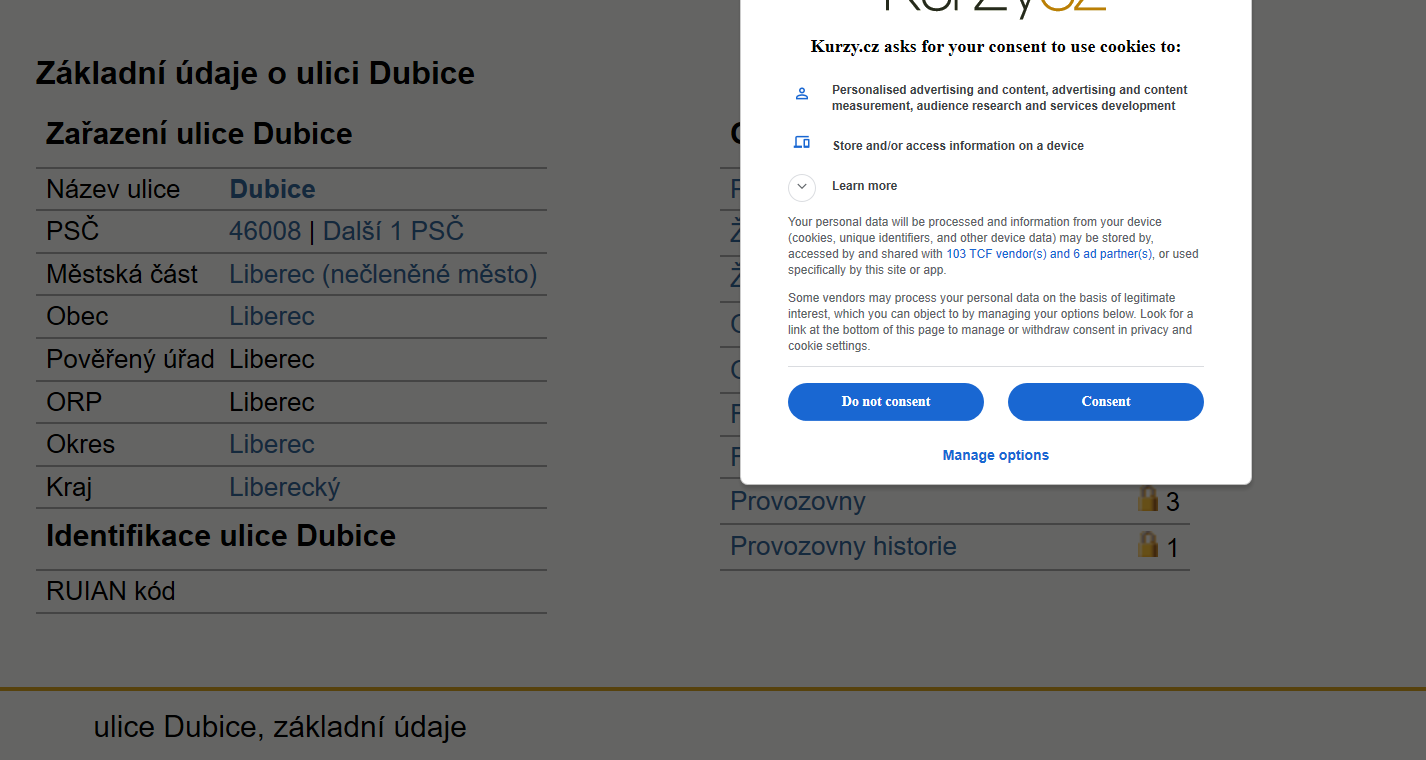Image resolution: width=1426 pixels, height=760 pixels.
Task: Open the Provozovny historie link
Action: click(843, 546)
